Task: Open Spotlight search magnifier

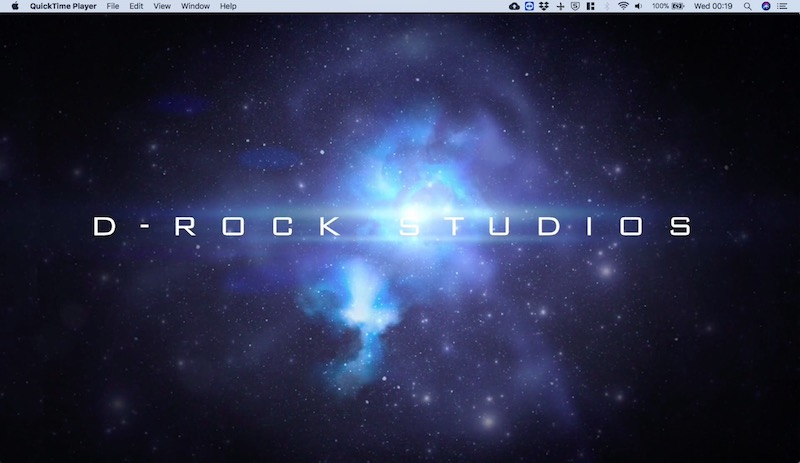Action: [747, 6]
